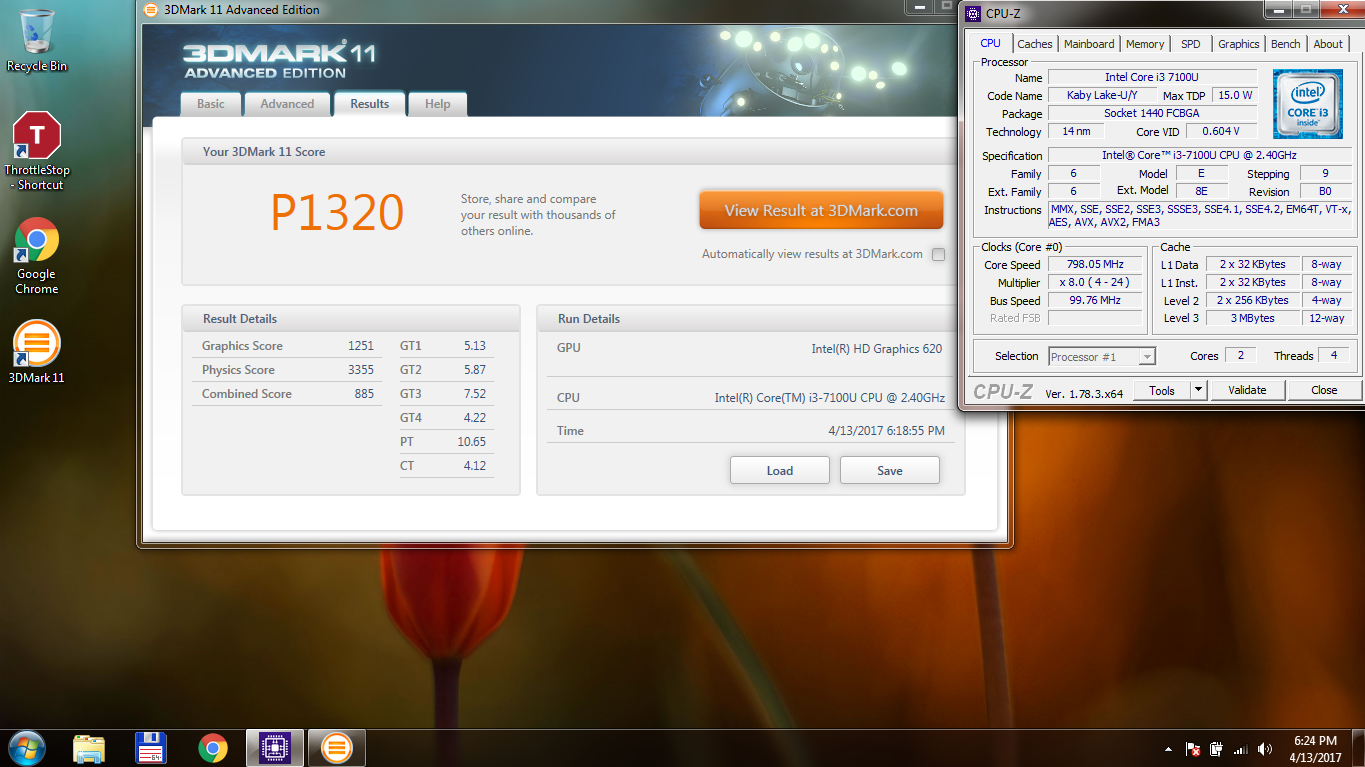Launch ThrottleStop shortcut on desktop
This screenshot has height=767, width=1365.
37,151
